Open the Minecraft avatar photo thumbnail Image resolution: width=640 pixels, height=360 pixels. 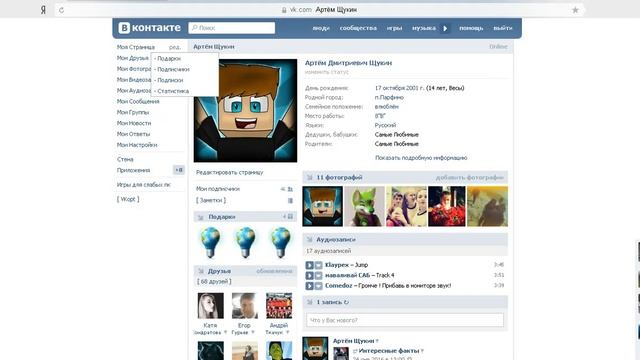pyautogui.click(x=322, y=207)
